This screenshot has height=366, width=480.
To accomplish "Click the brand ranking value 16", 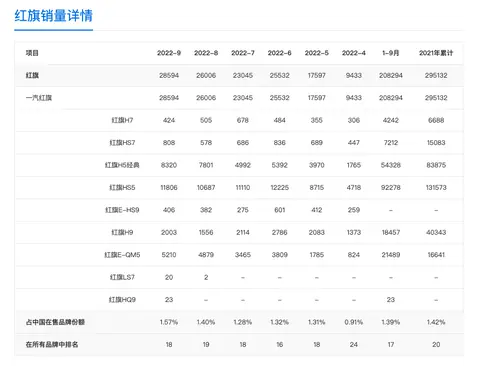I will [x=279, y=344].
